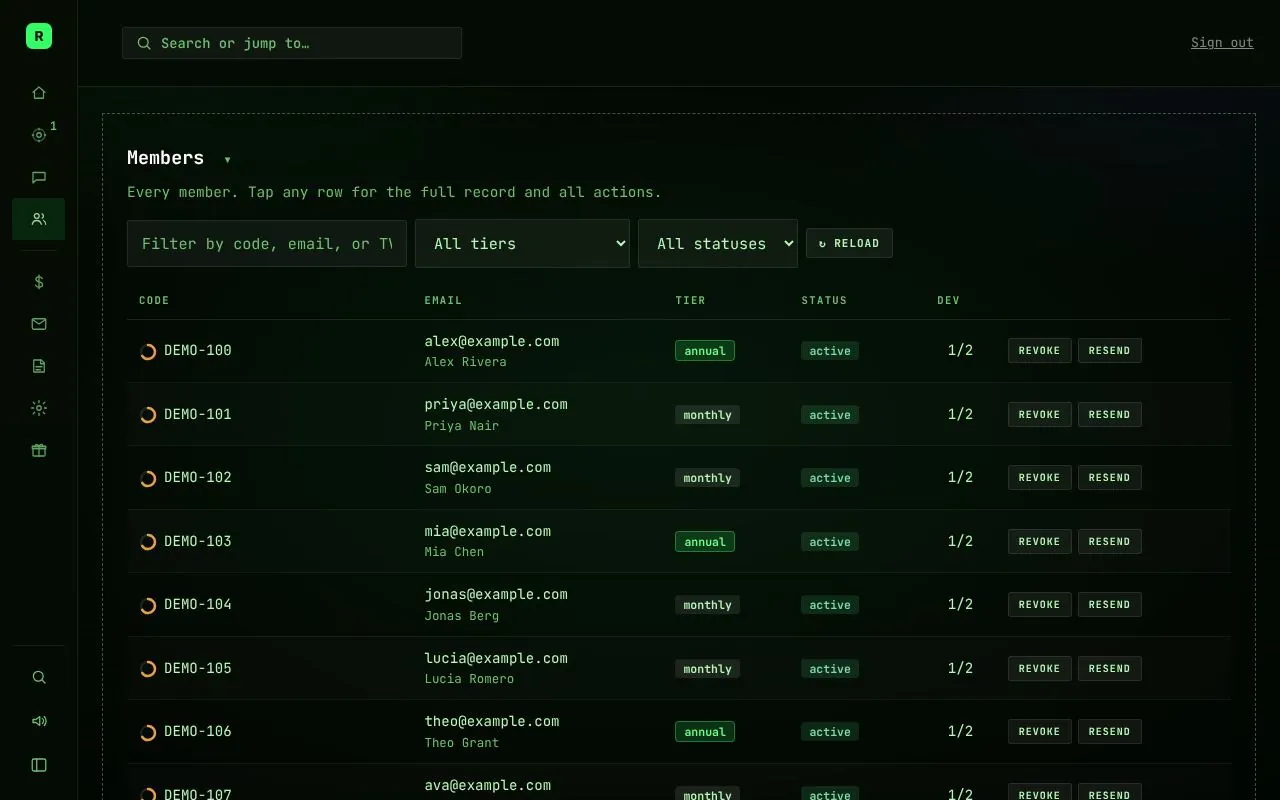The width and height of the screenshot is (1280, 800).
Task: Open the chat messages sidebar icon
Action: tap(39, 177)
